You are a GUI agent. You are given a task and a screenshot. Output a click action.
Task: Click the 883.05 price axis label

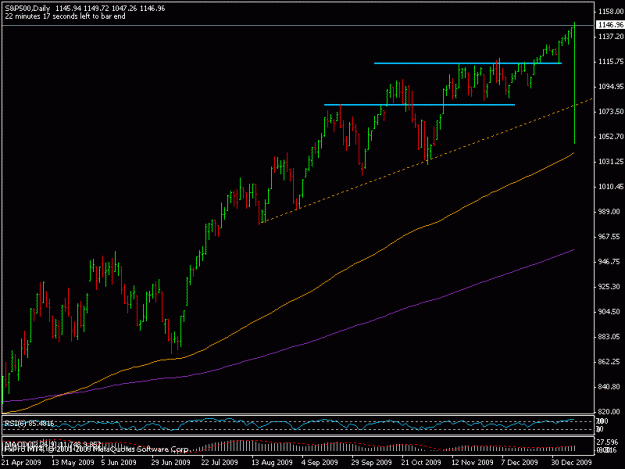[x=609, y=337]
